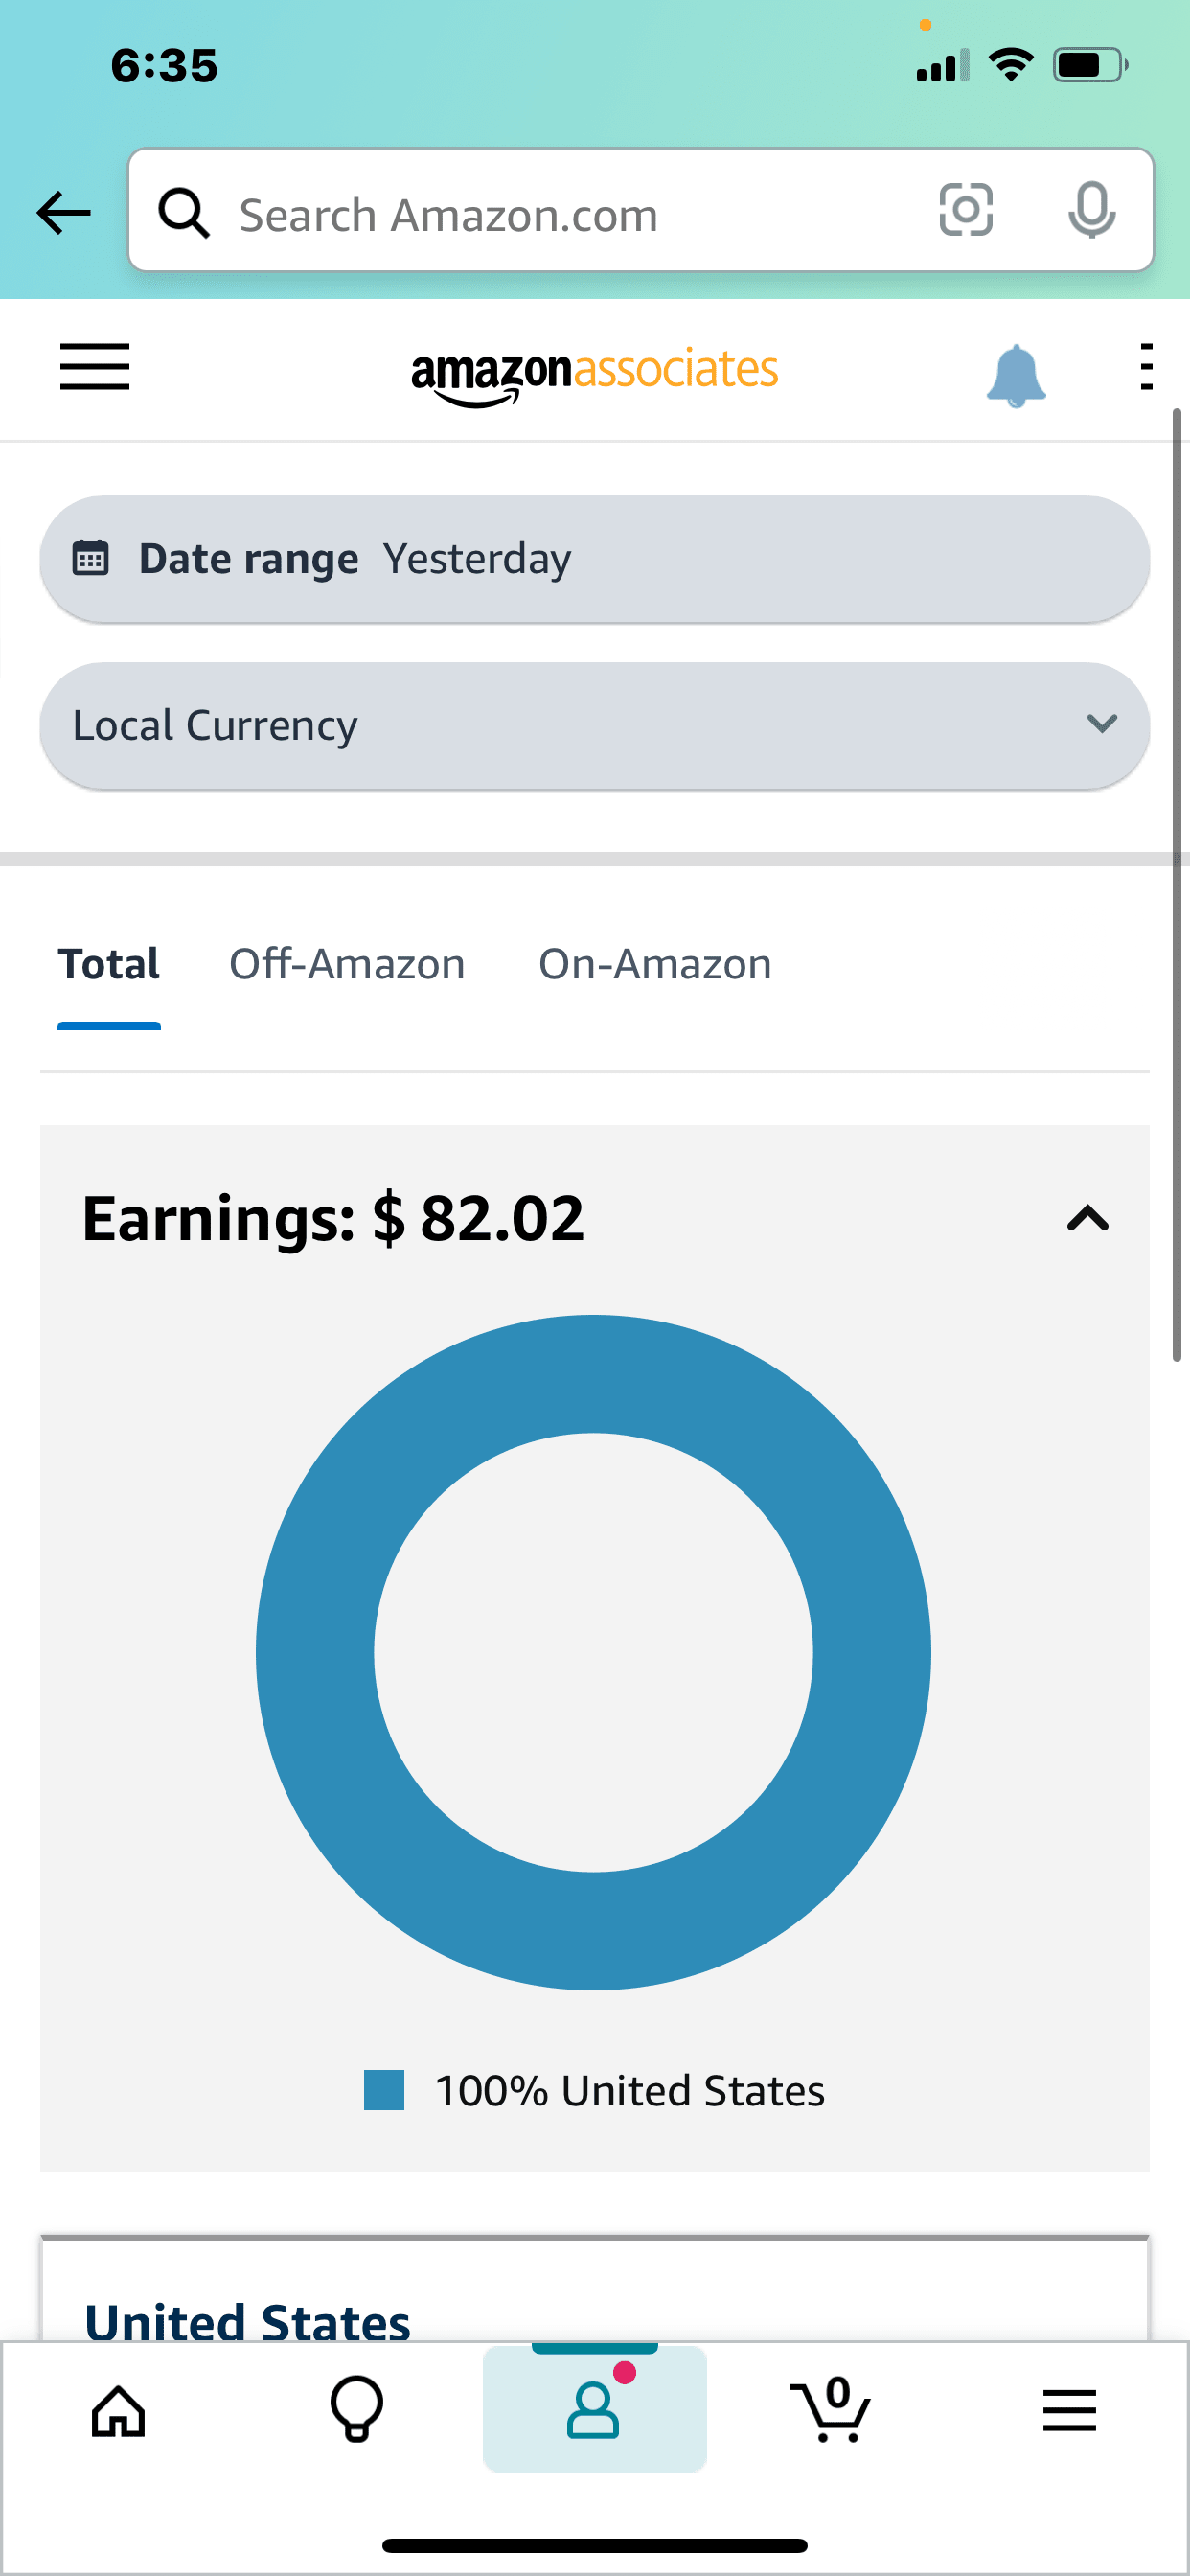This screenshot has width=1190, height=2576.
Task: Switch to the Off-Amazon tab
Action: [347, 965]
